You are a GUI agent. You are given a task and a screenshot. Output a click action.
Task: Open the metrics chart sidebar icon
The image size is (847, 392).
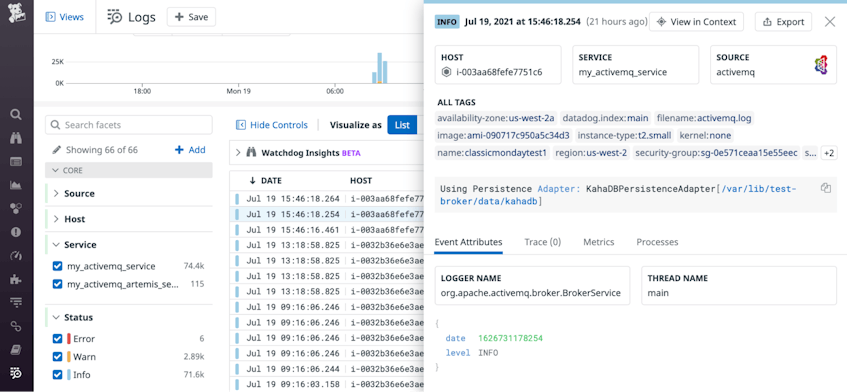tap(16, 185)
